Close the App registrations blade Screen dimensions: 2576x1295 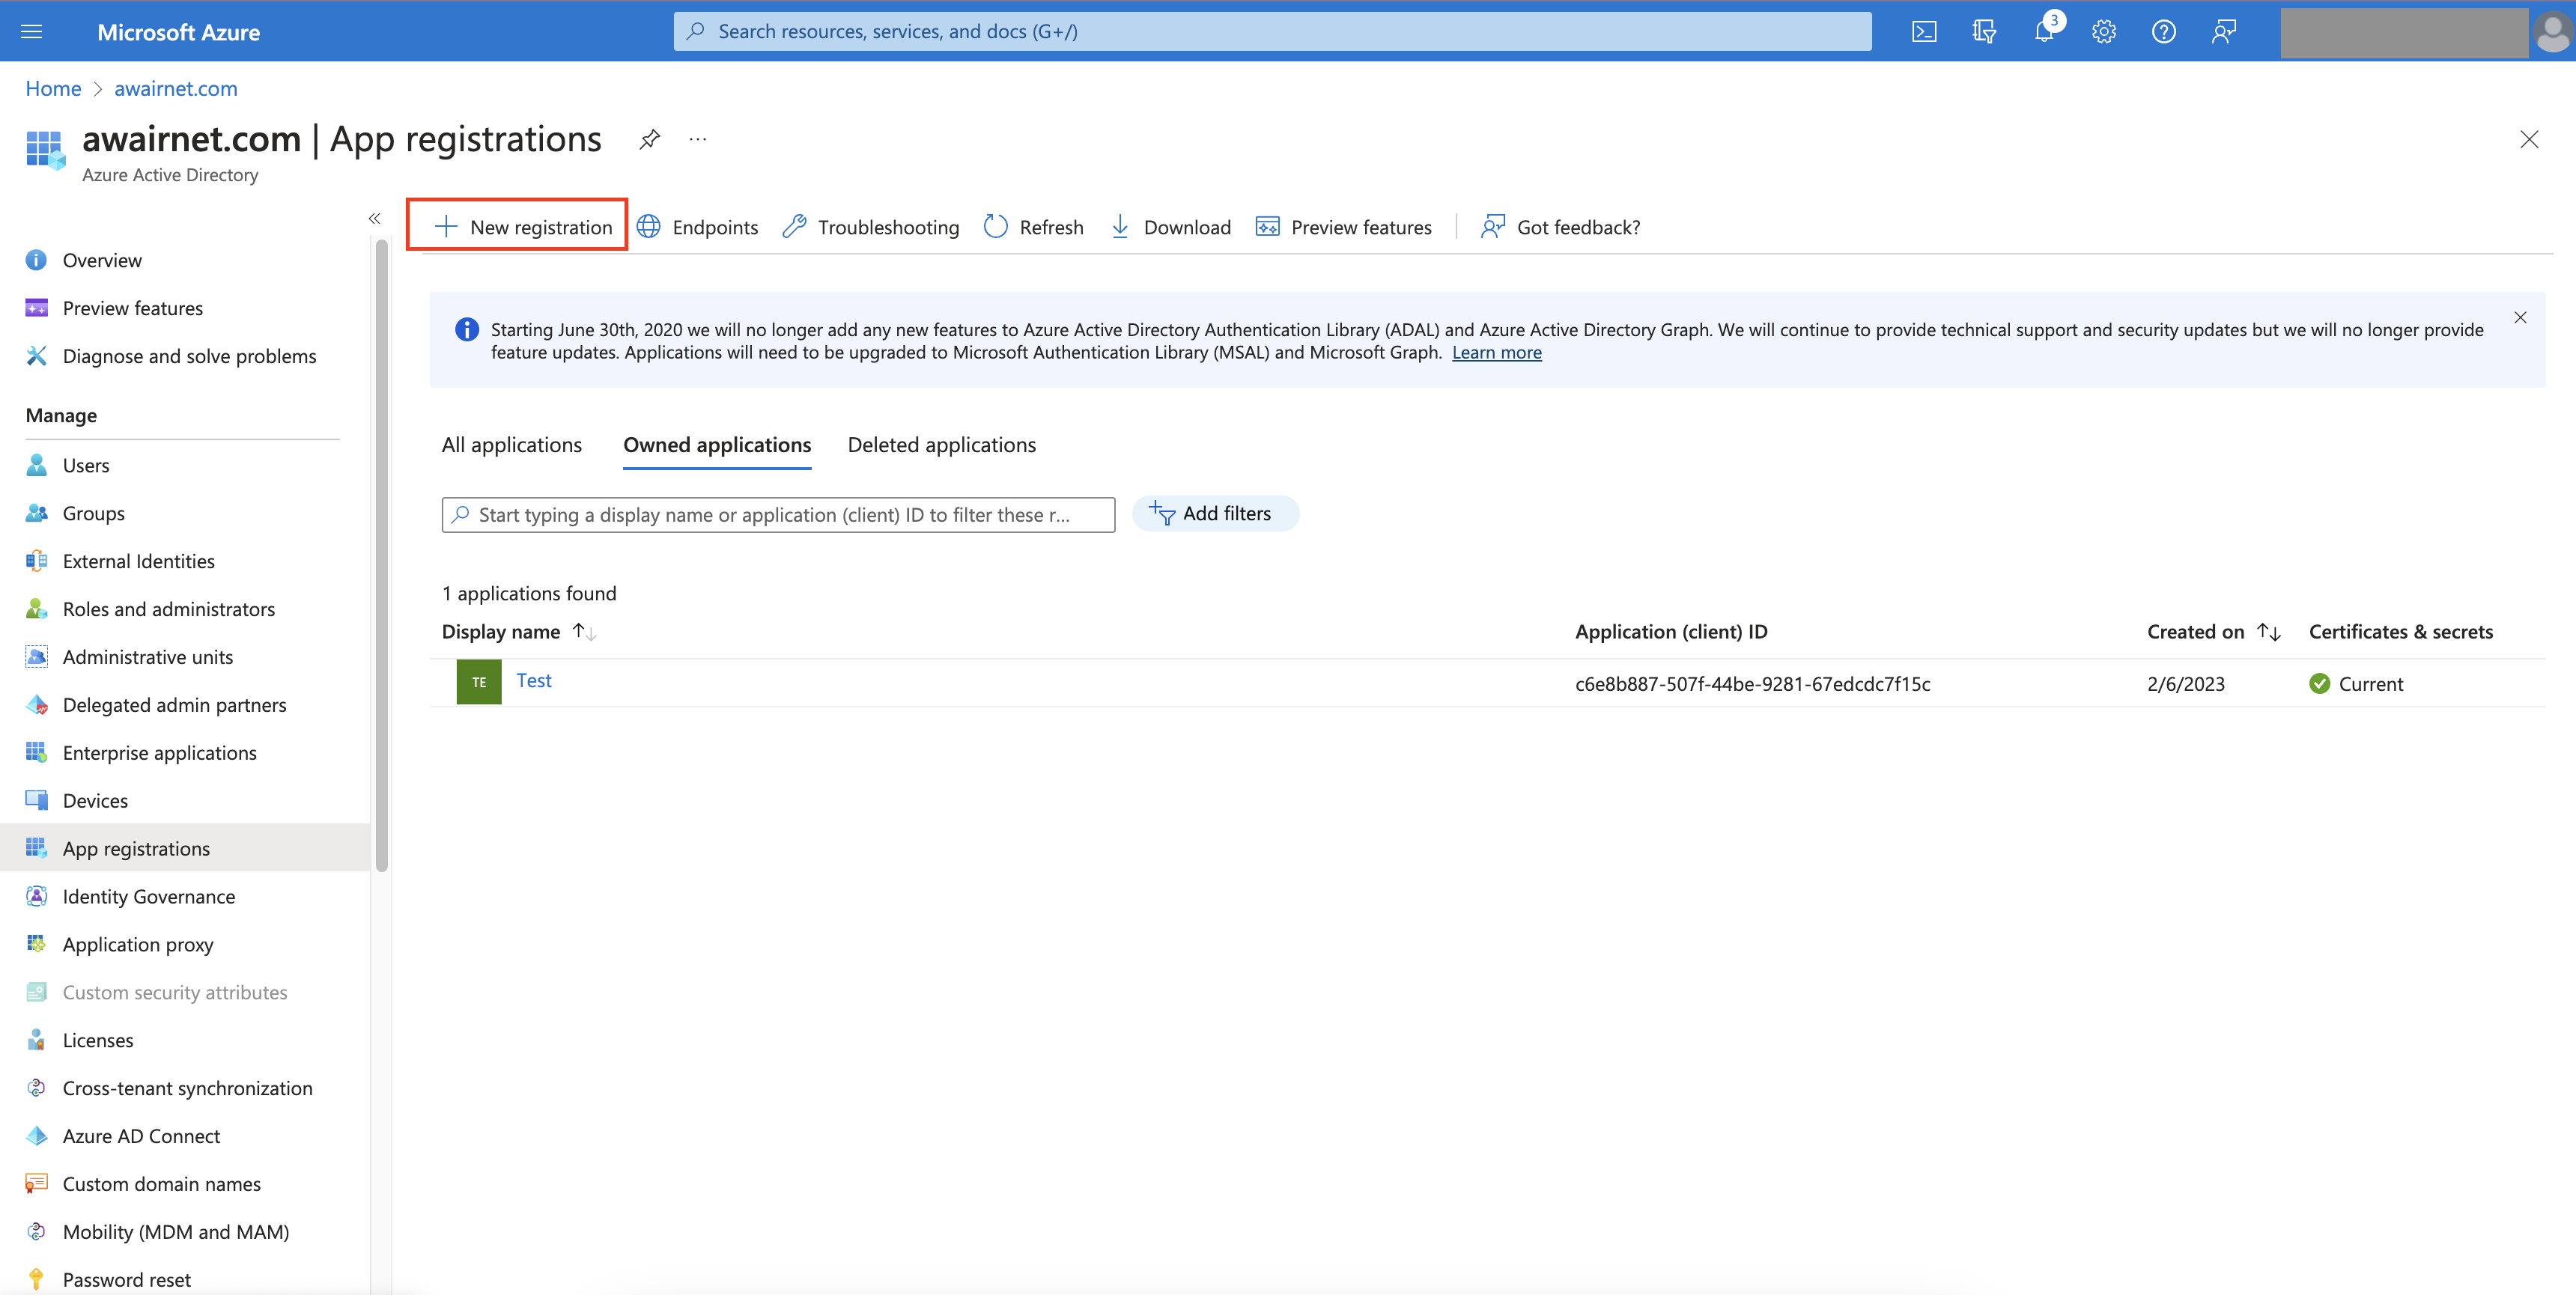click(2529, 140)
